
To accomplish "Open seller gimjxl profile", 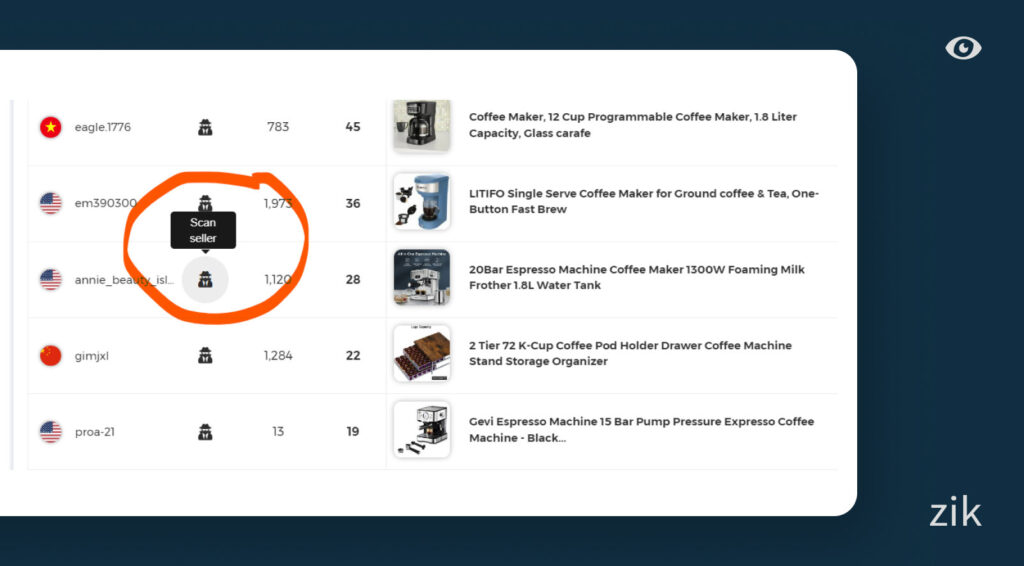I will click(x=92, y=355).
